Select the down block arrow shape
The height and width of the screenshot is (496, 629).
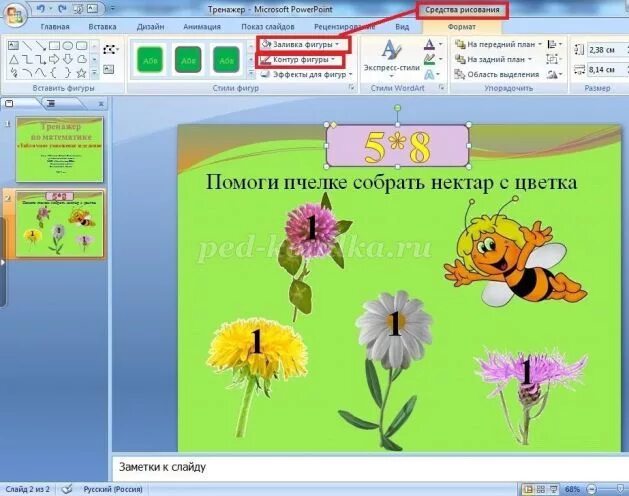click(68, 59)
